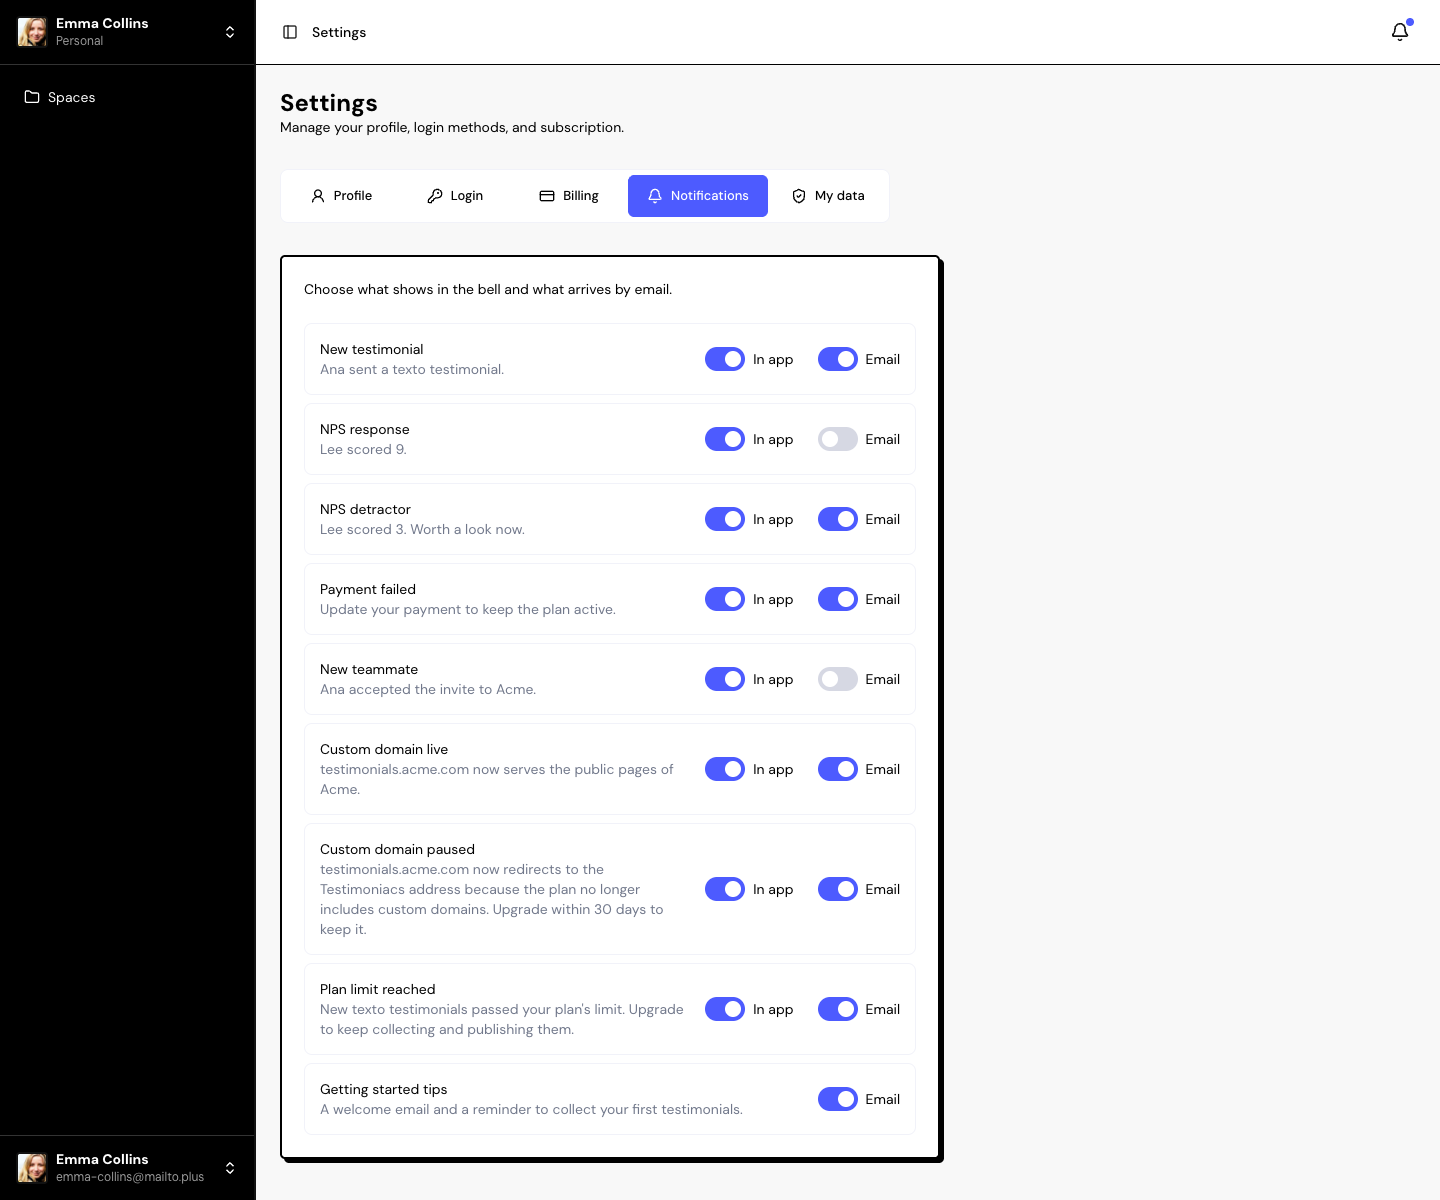Viewport: 1440px width, 1200px height.
Task: Enable Email for NPS response
Action: click(838, 439)
